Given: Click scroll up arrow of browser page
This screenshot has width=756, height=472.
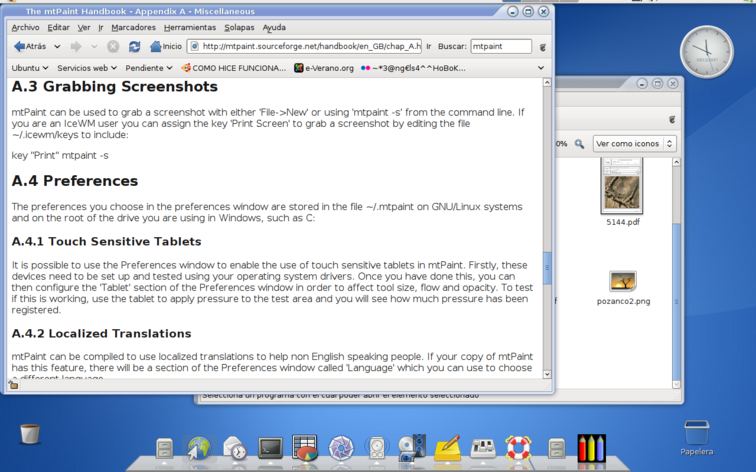Looking at the screenshot, I should click(x=547, y=82).
